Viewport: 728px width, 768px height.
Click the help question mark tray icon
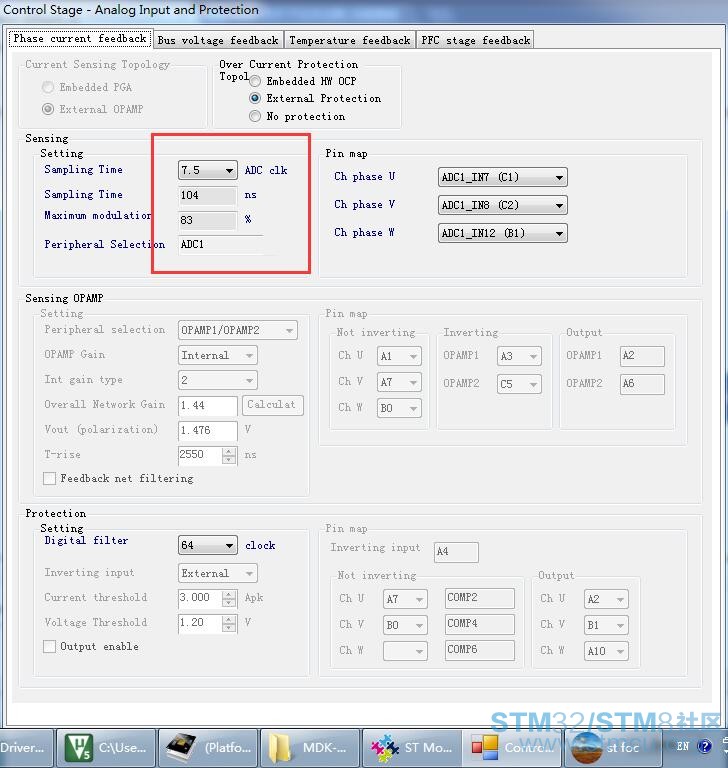click(704, 746)
